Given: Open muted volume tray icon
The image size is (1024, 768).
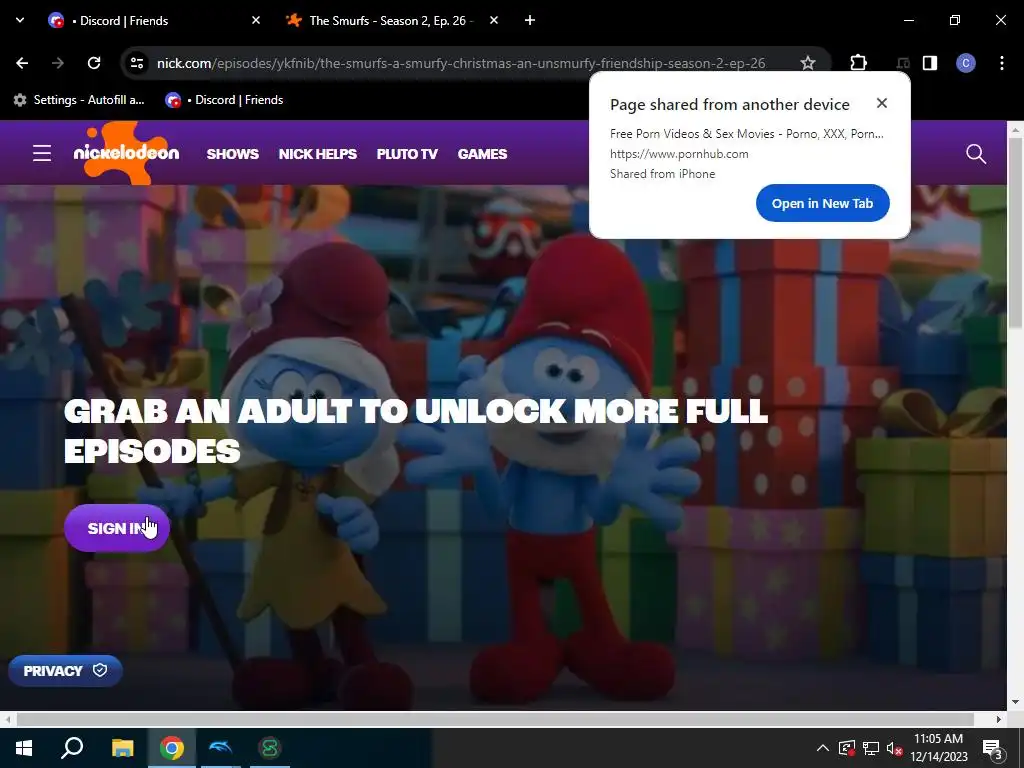Looking at the screenshot, I should tap(894, 748).
